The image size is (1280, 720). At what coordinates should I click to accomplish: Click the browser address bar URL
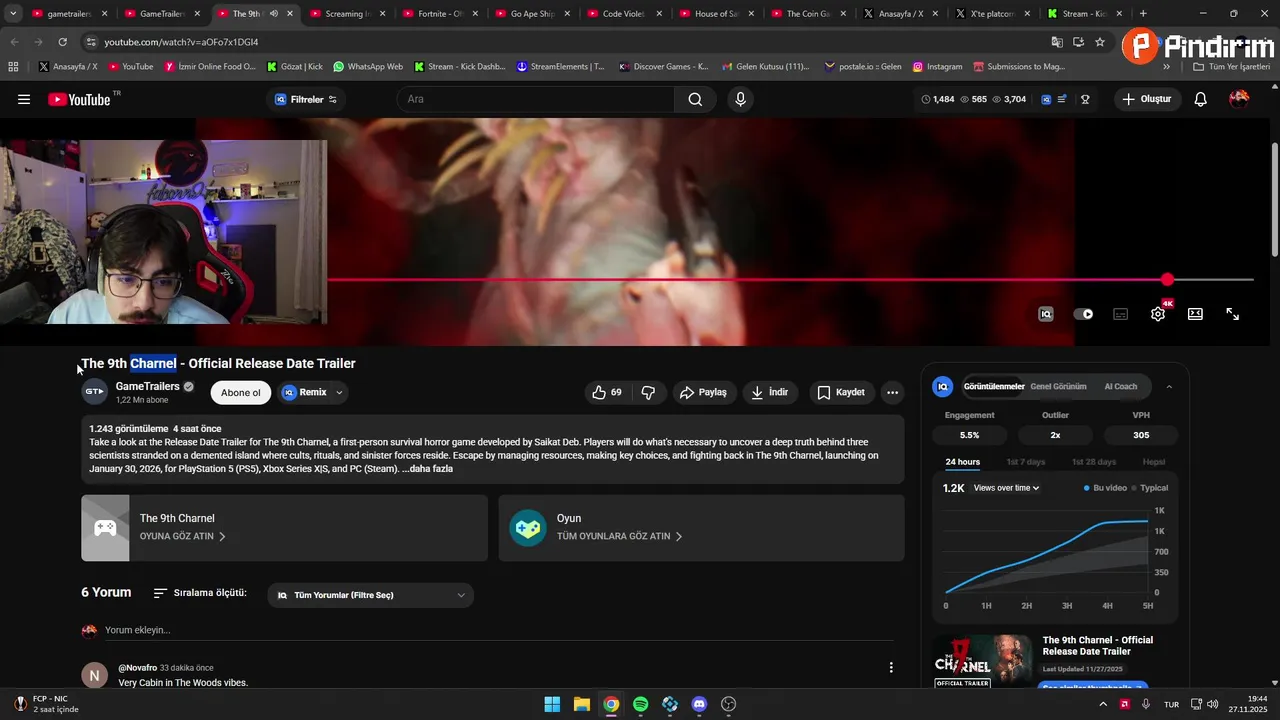(x=181, y=42)
